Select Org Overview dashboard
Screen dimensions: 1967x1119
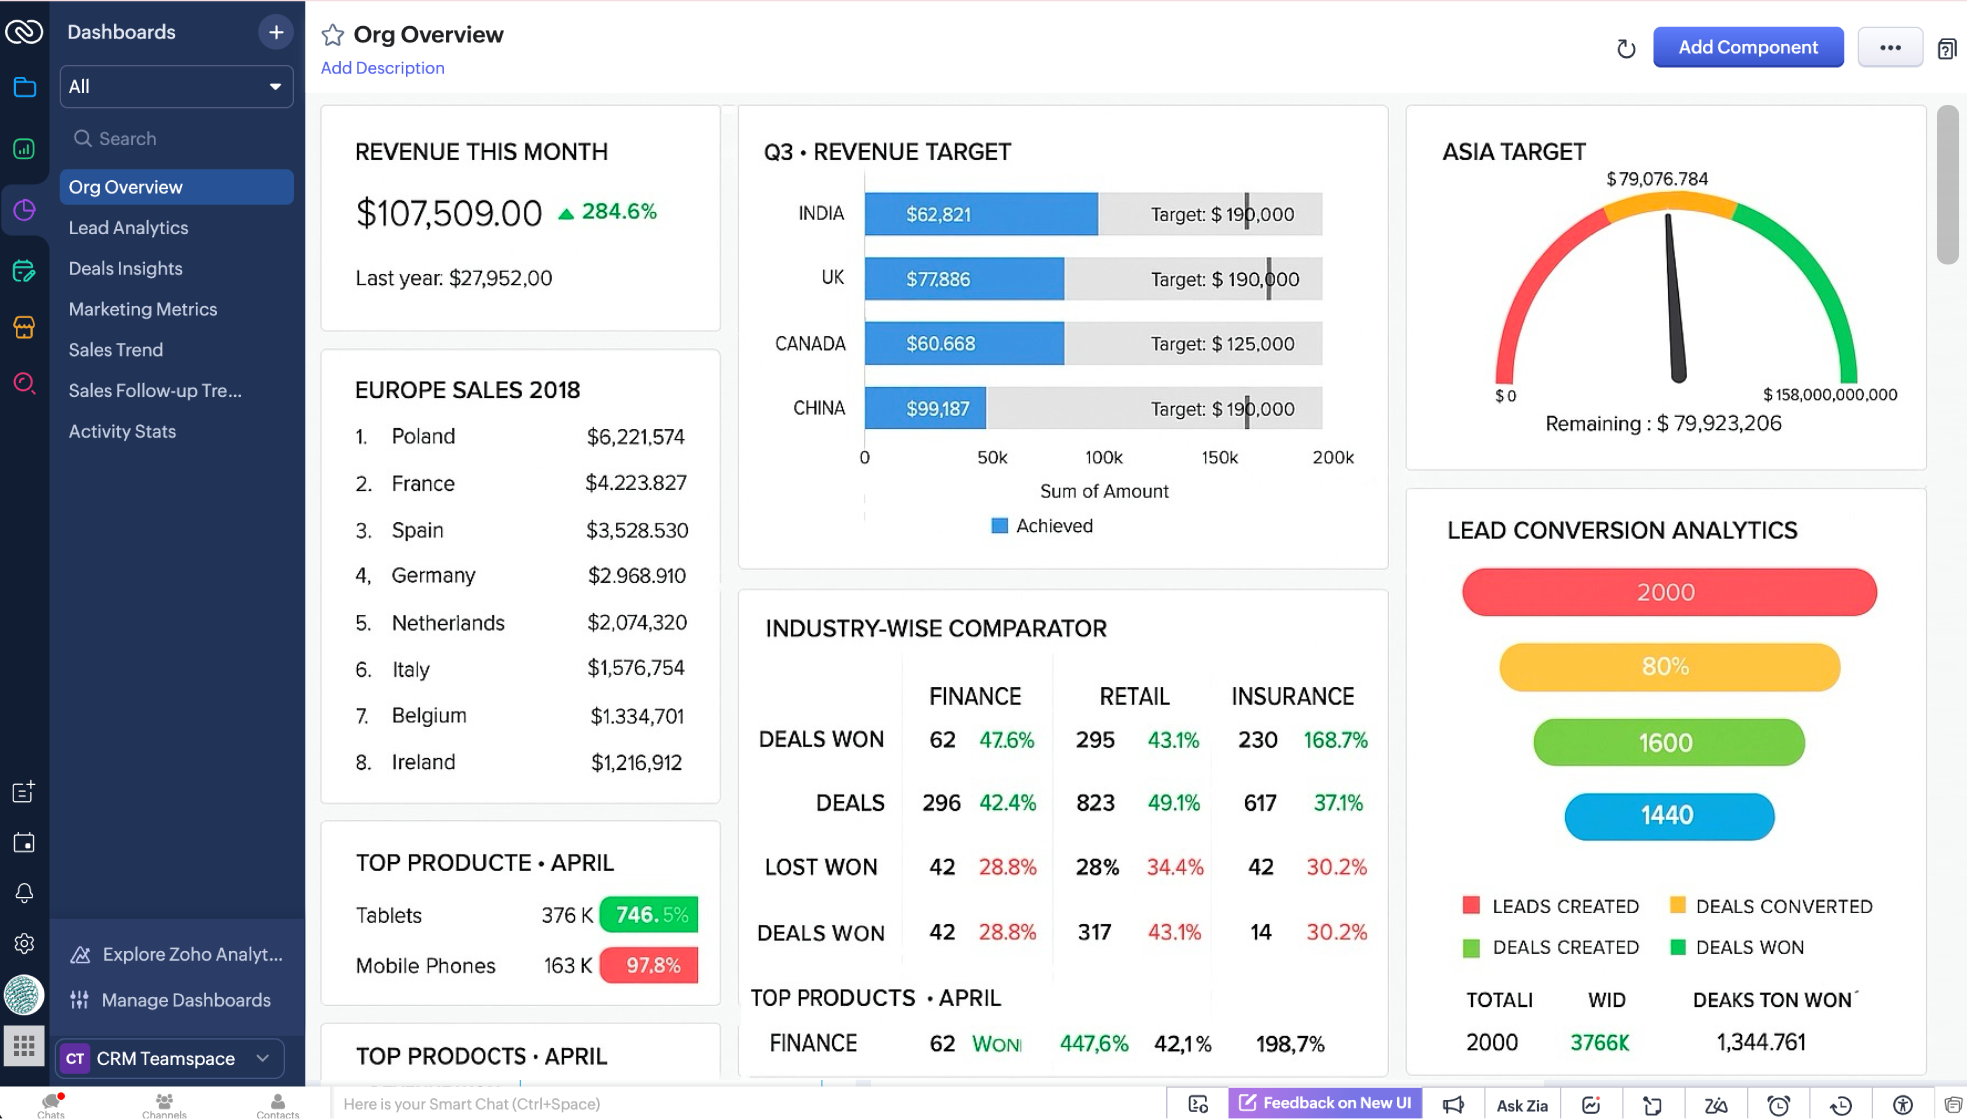pyautogui.click(x=176, y=187)
